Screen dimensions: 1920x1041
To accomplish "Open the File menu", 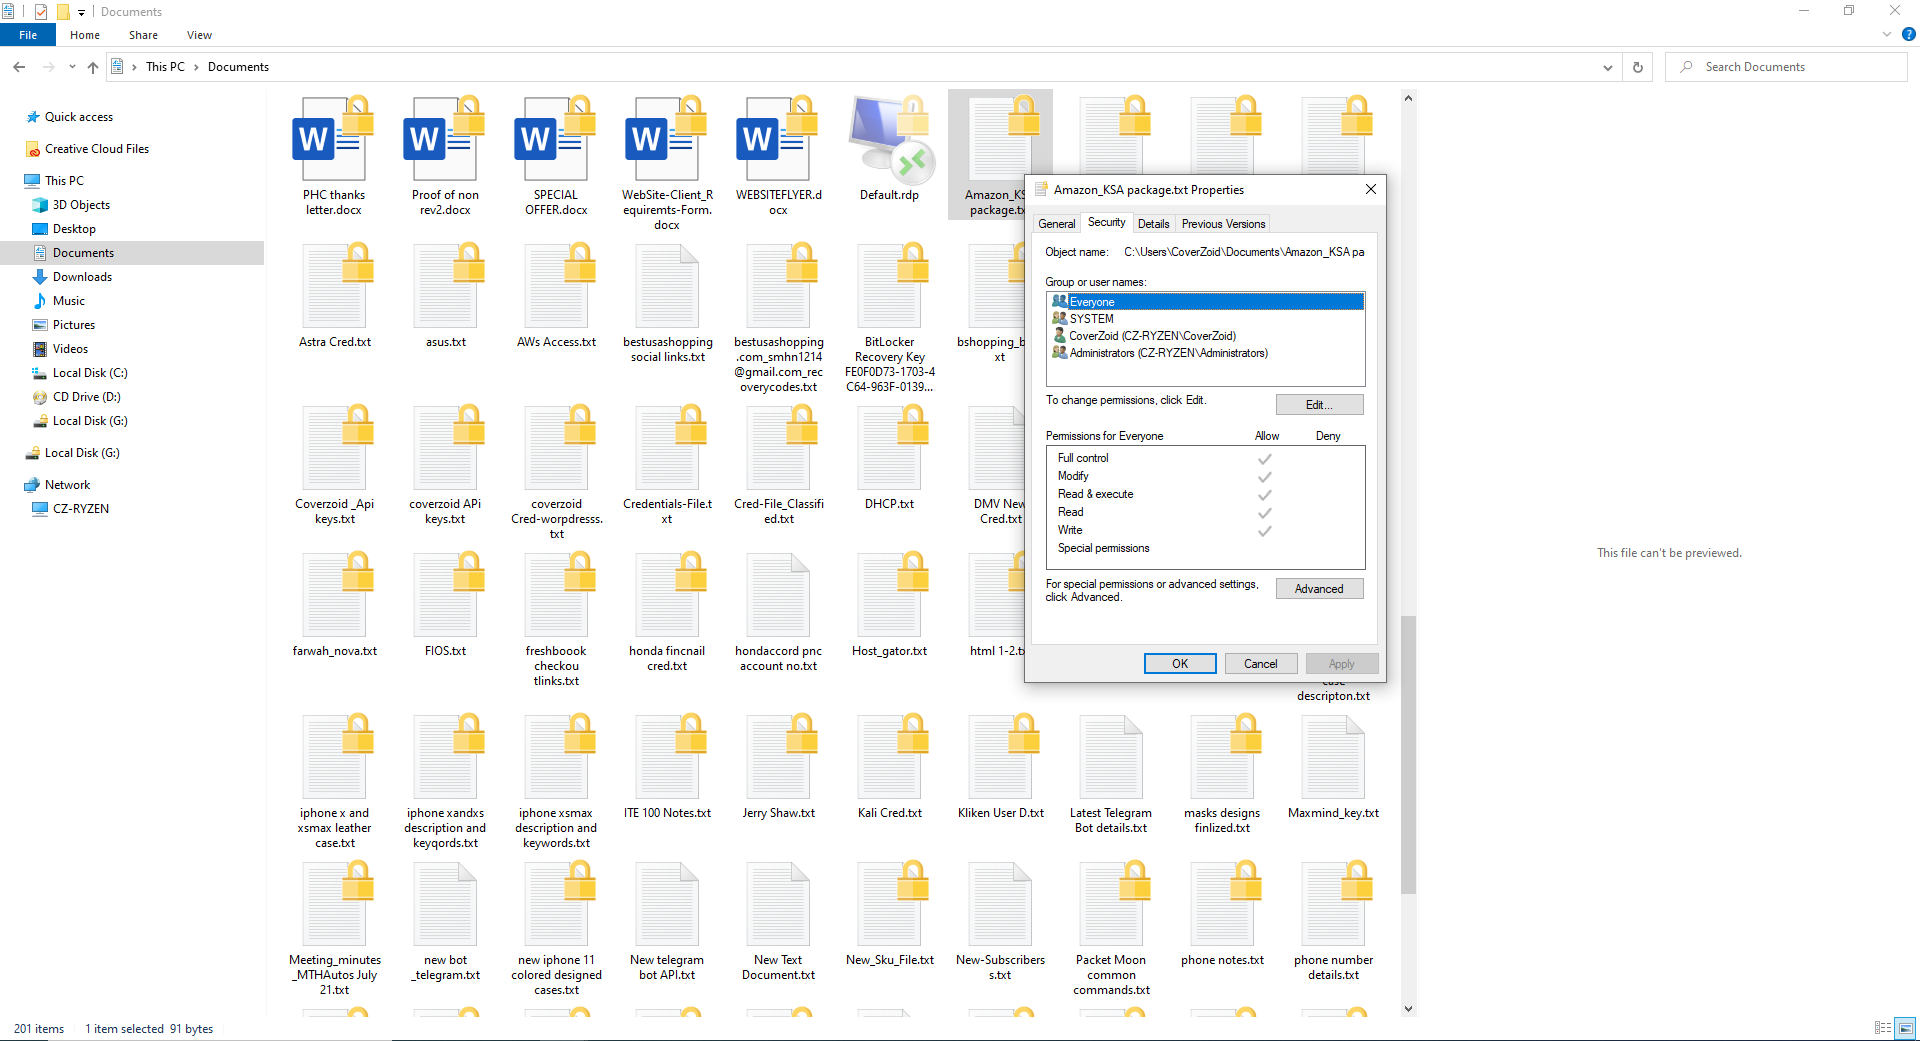I will 28,35.
